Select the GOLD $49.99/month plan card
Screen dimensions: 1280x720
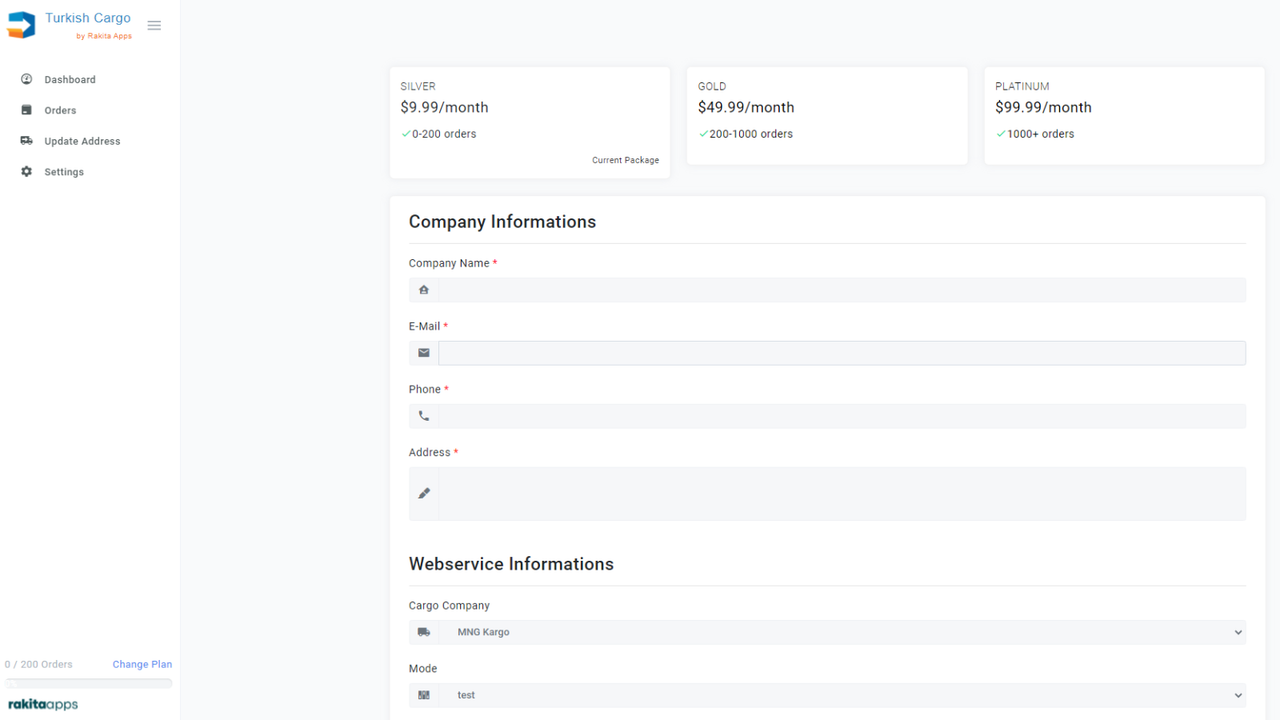coord(827,116)
